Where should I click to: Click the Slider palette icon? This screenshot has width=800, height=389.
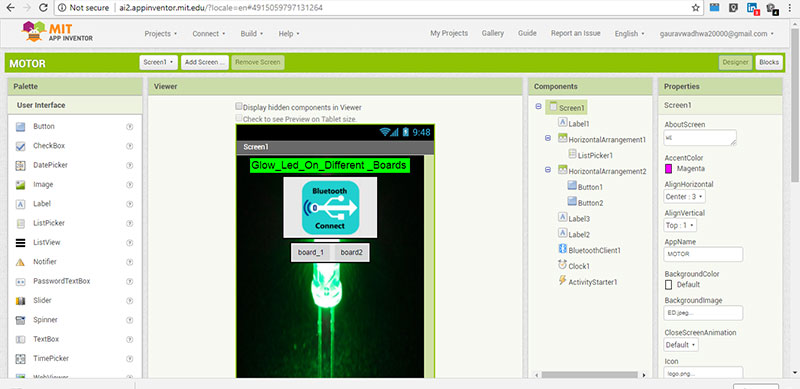click(20, 301)
